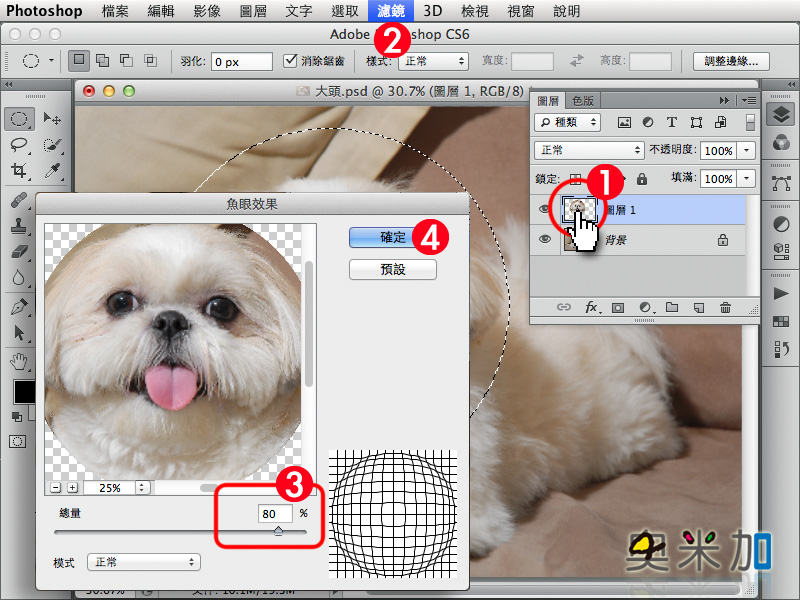Select the Blur droplet tool
The height and width of the screenshot is (600, 800).
pos(19,278)
